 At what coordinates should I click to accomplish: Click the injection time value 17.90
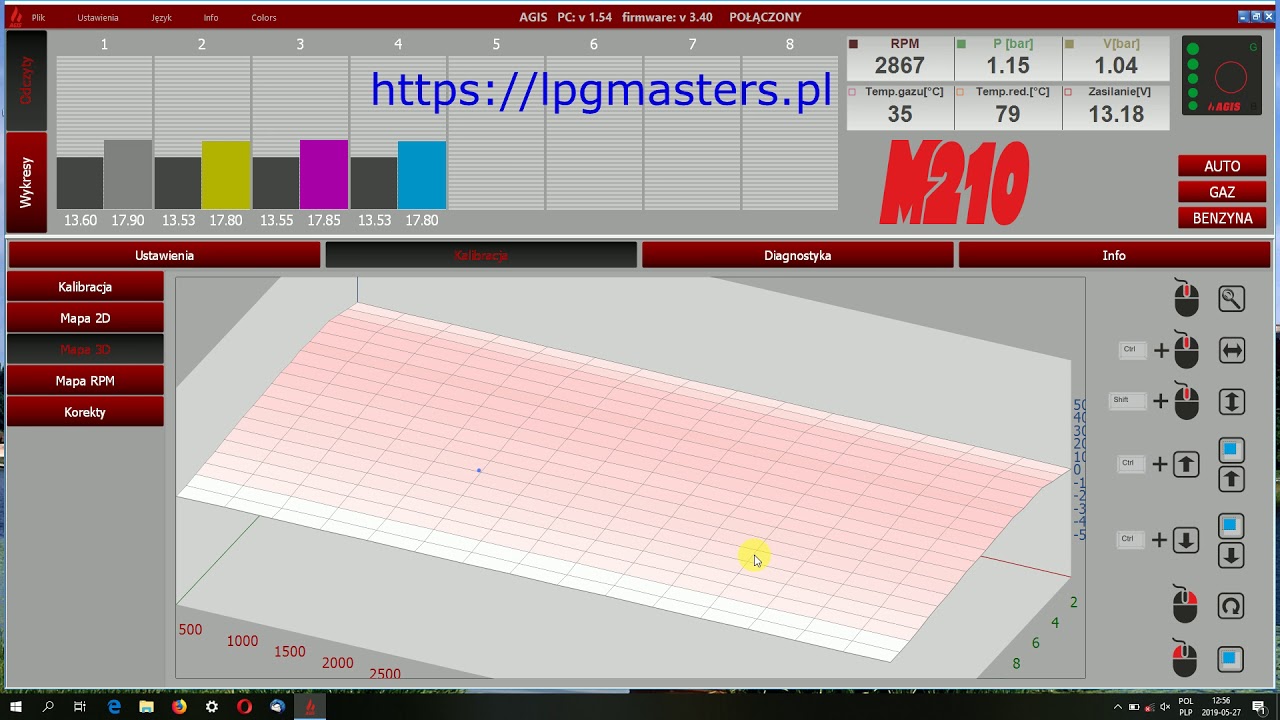point(128,220)
